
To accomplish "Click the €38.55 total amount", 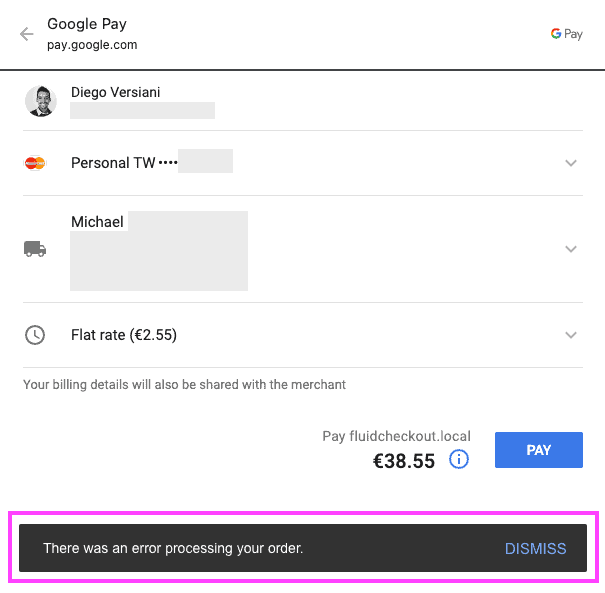I will [403, 461].
